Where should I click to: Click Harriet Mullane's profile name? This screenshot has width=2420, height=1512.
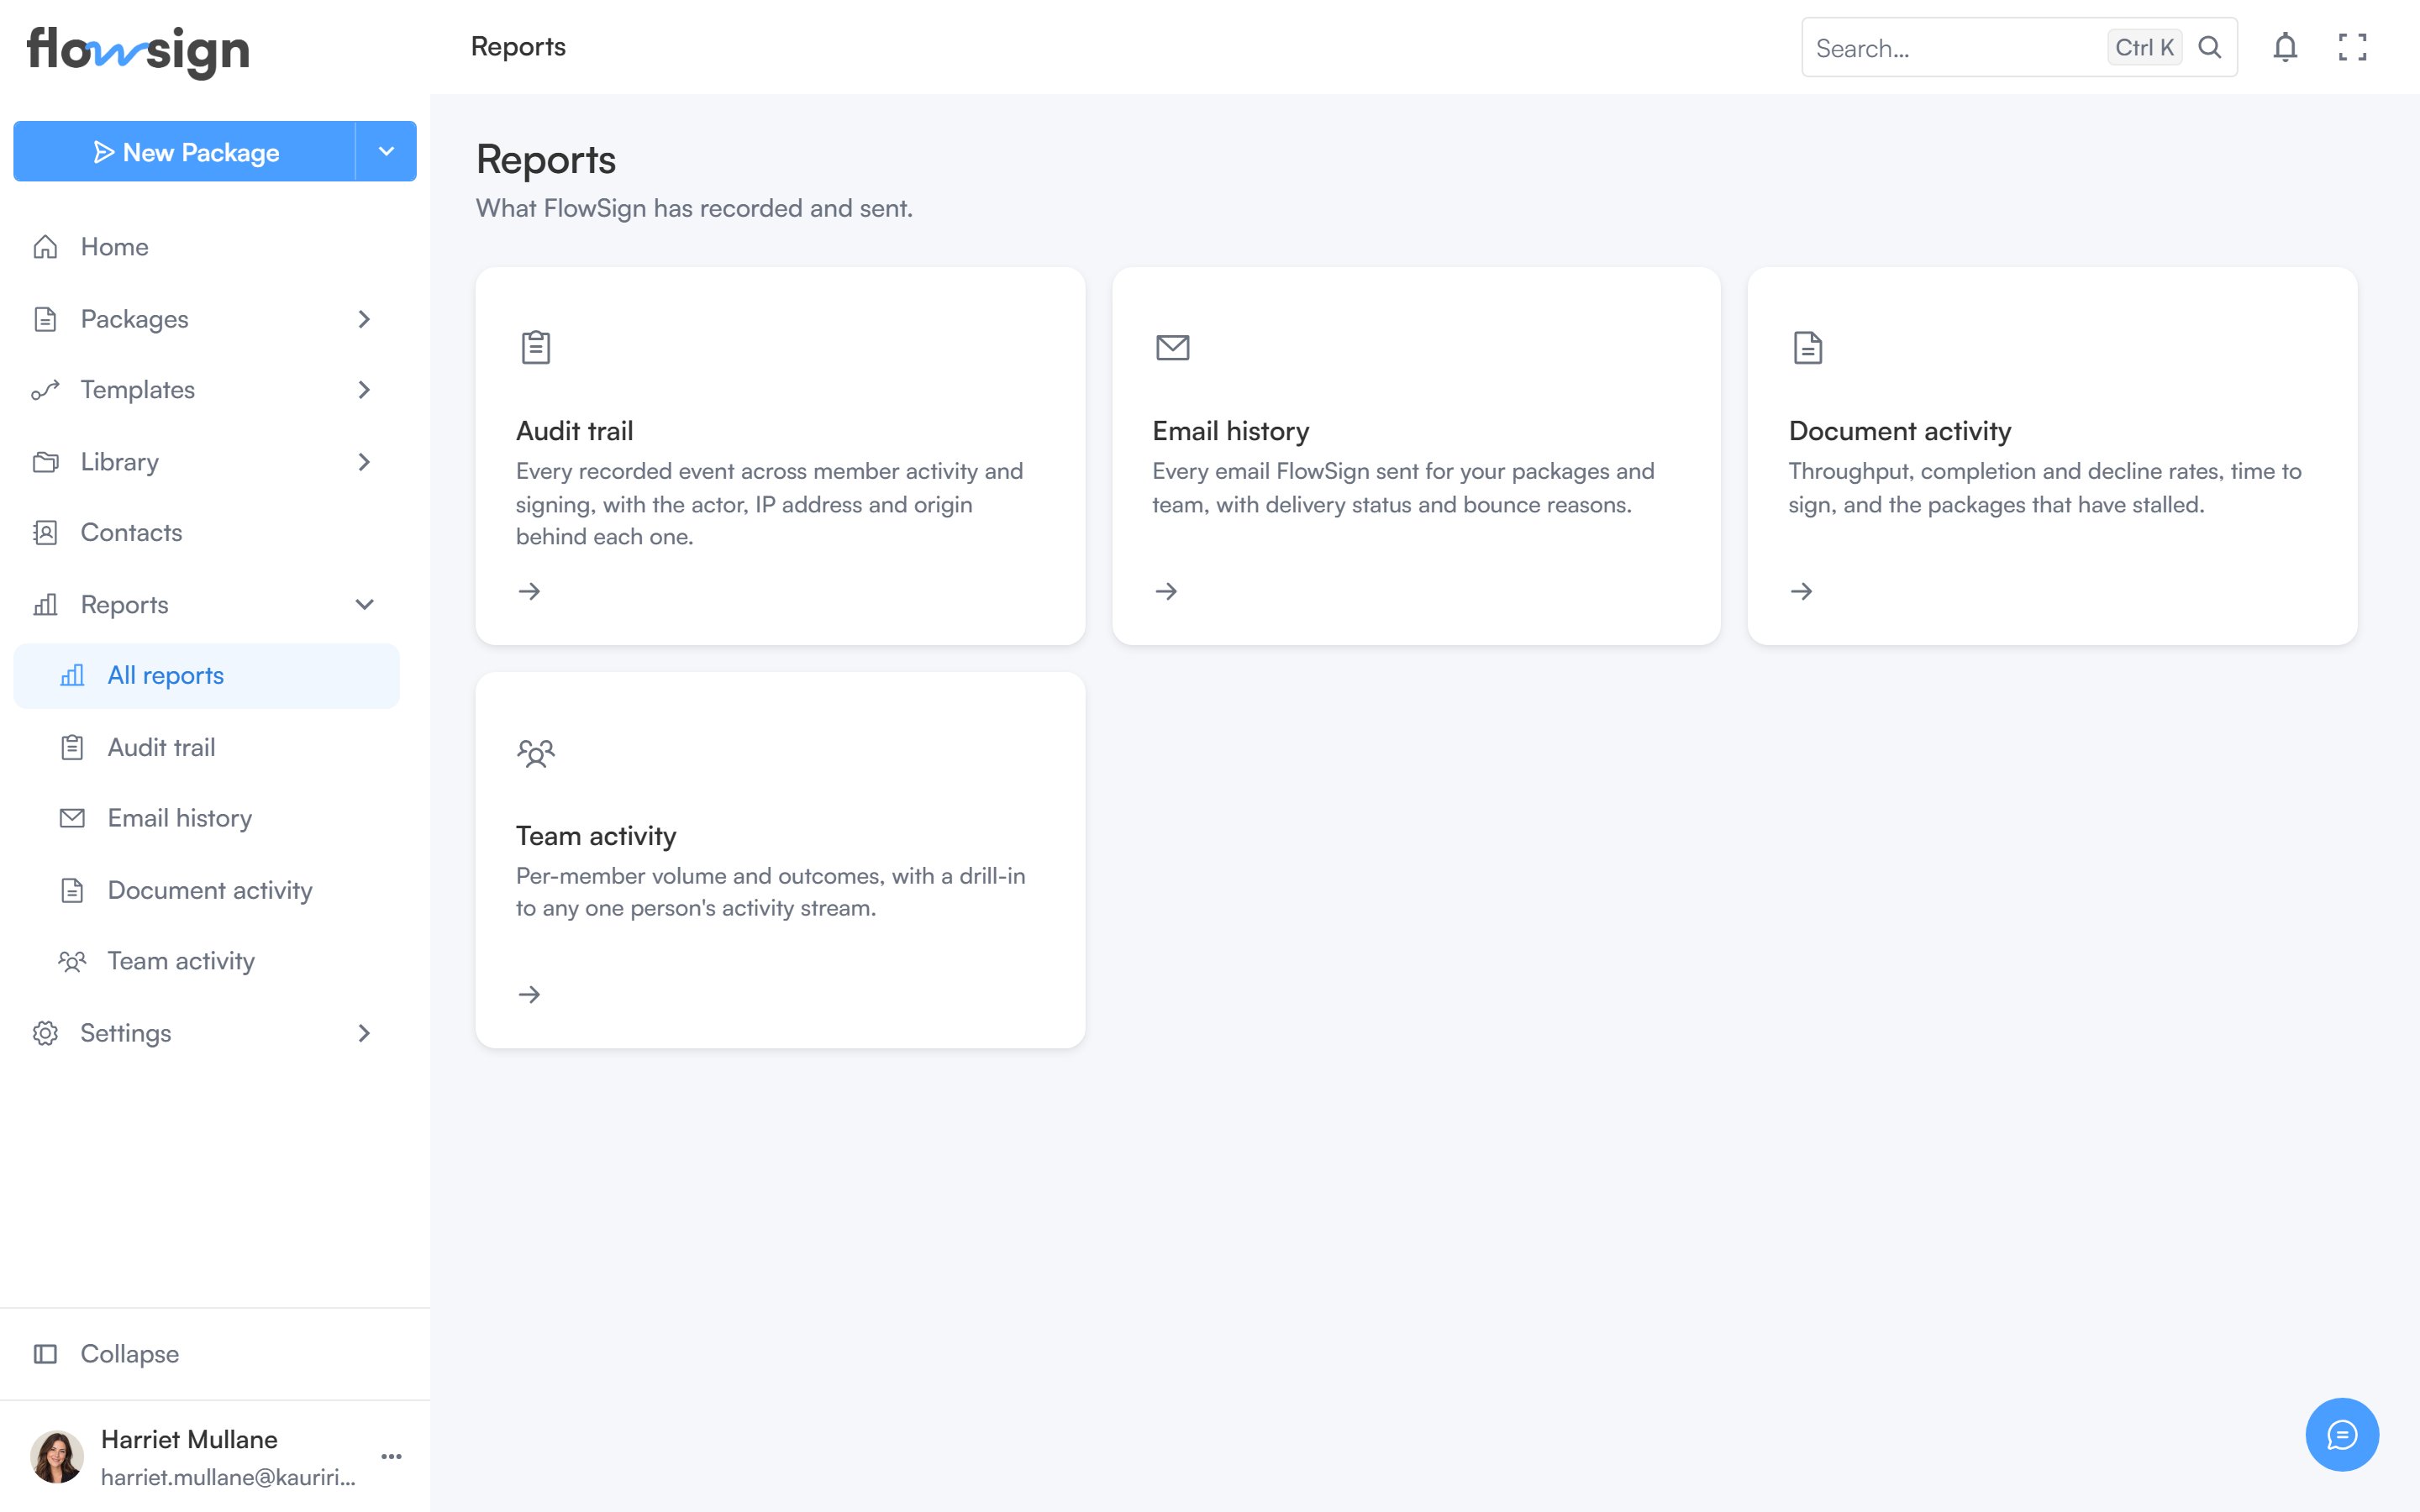(x=189, y=1439)
